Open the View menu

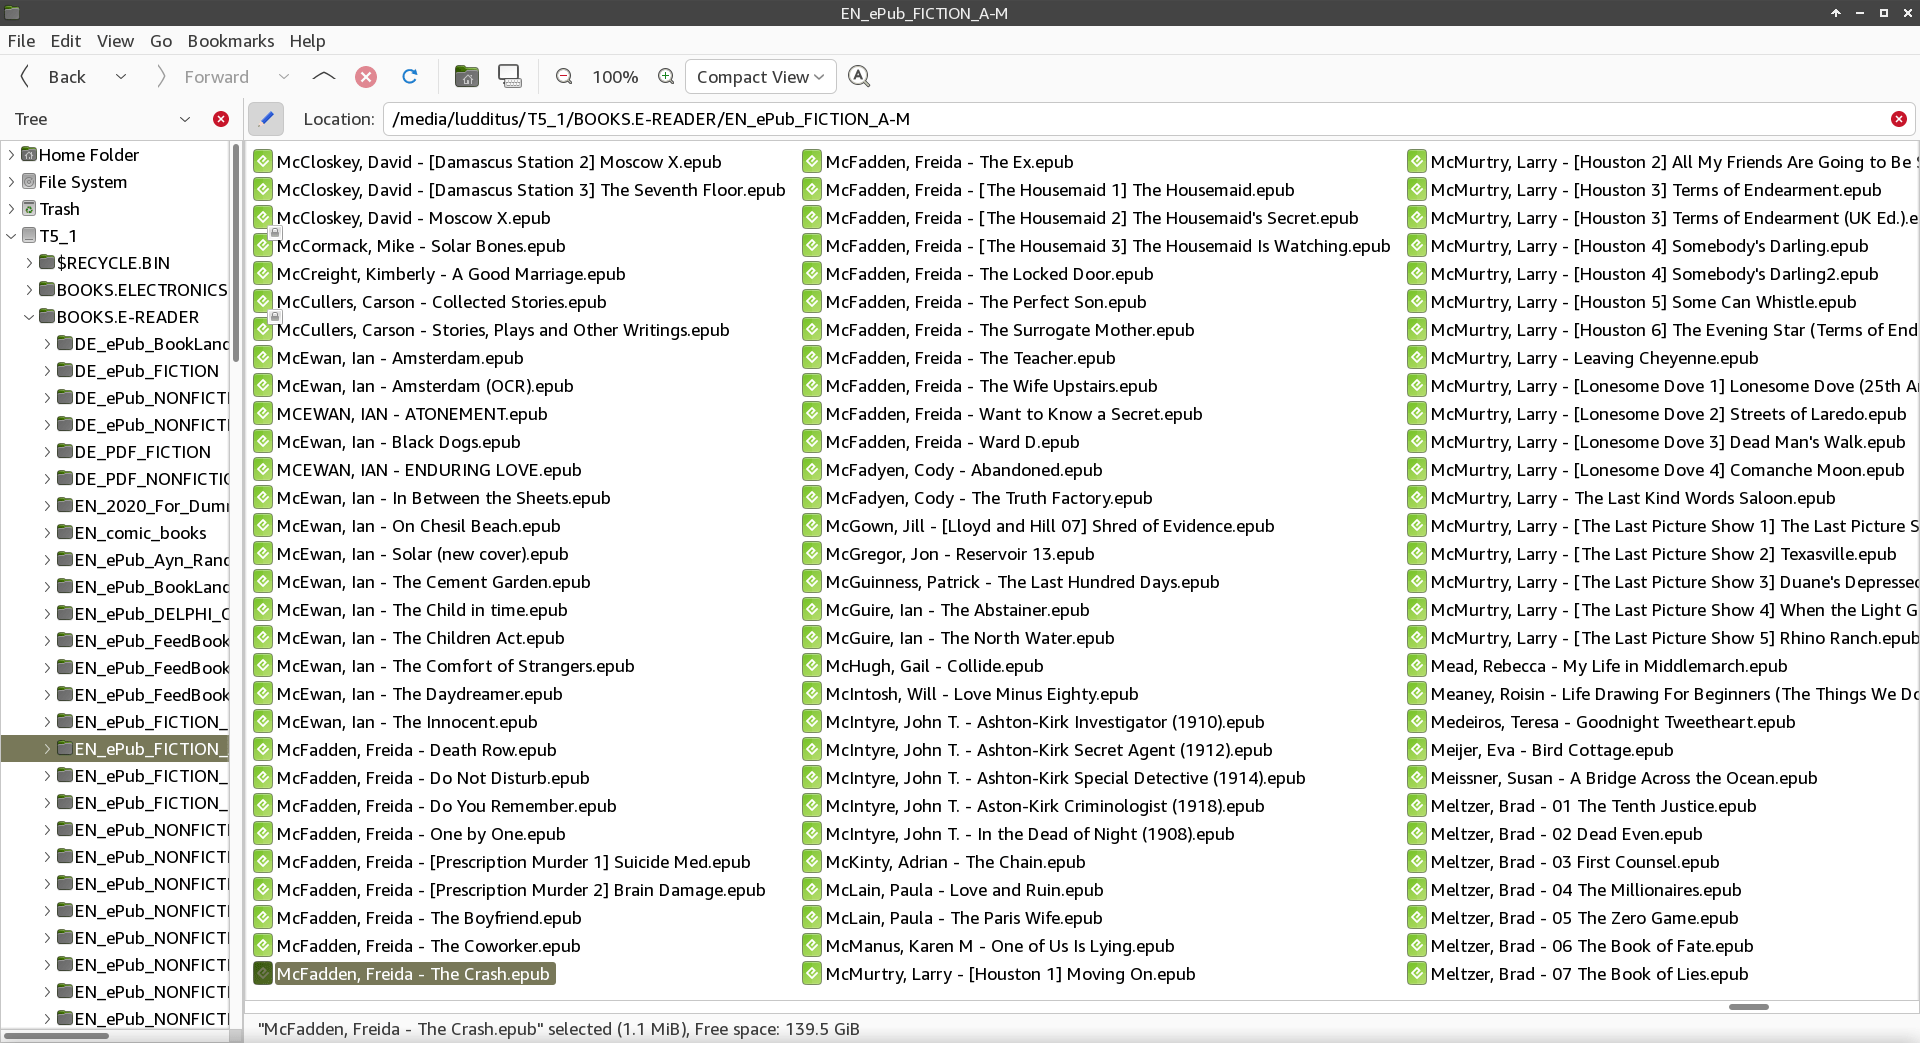(x=115, y=41)
